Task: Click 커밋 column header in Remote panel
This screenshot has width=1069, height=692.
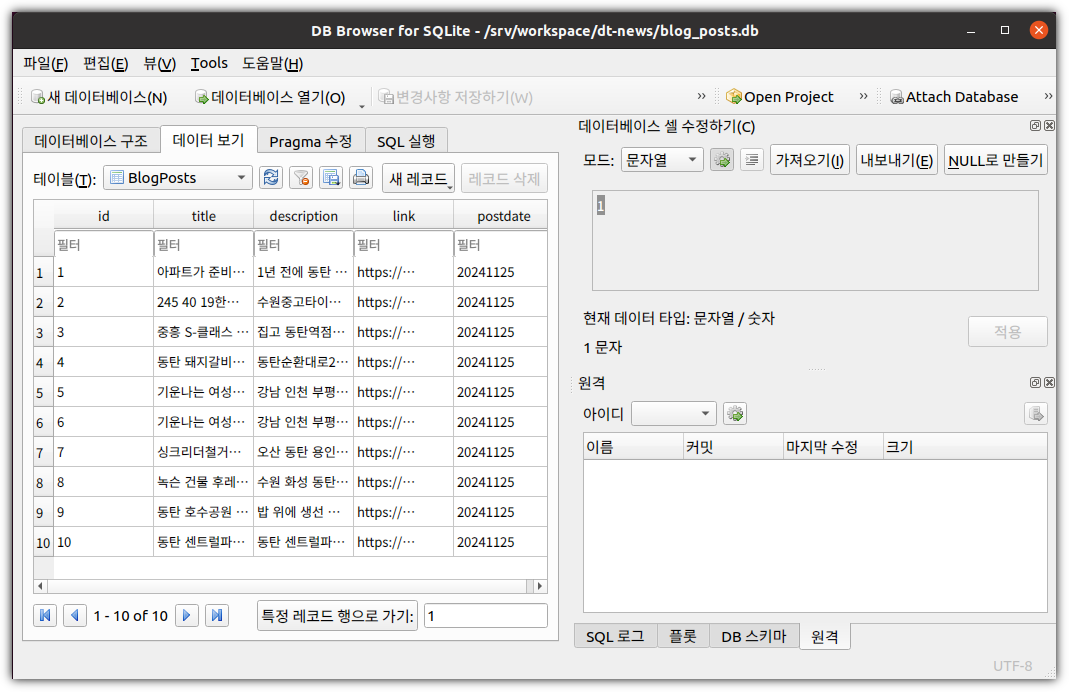Action: [x=734, y=447]
